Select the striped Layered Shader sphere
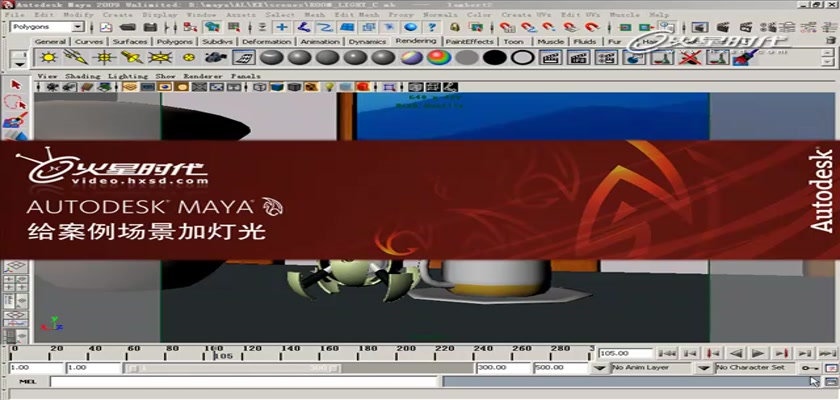Screen dimensions: 840x400 [411, 57]
